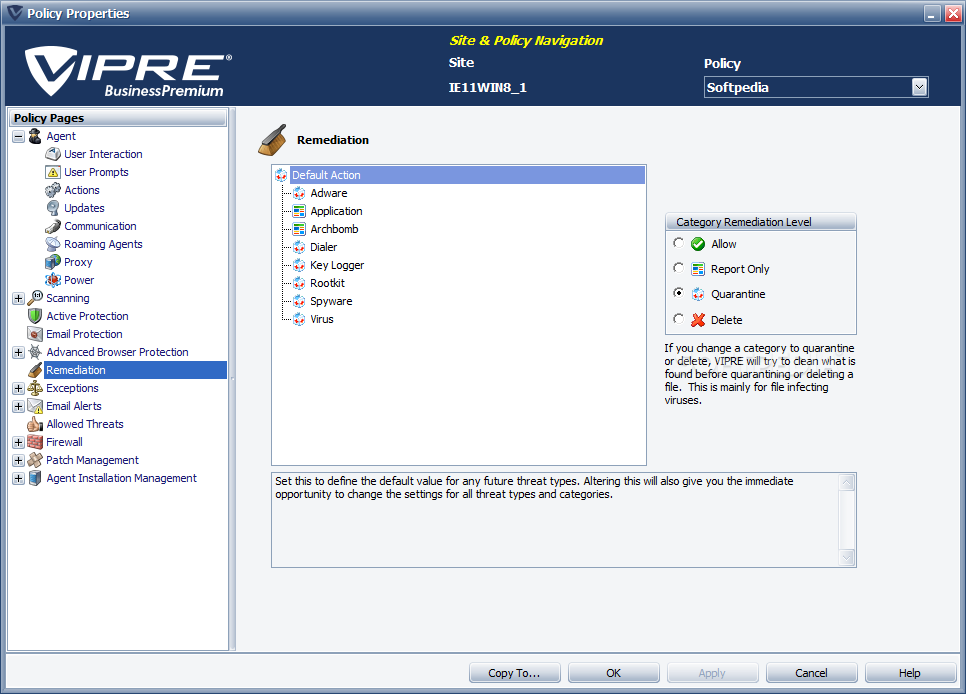966x694 pixels.
Task: Open the User Interaction policy page
Action: (x=103, y=154)
